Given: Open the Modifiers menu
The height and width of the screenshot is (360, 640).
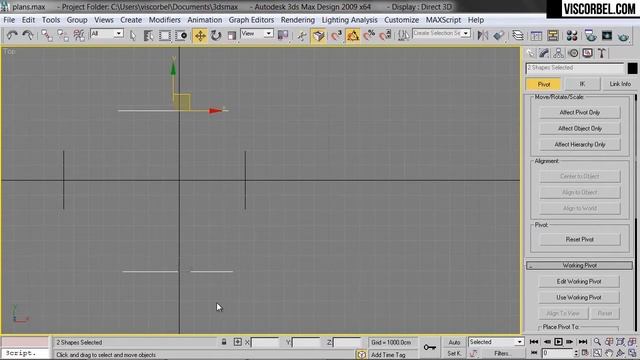Looking at the screenshot, I should 164,20.
